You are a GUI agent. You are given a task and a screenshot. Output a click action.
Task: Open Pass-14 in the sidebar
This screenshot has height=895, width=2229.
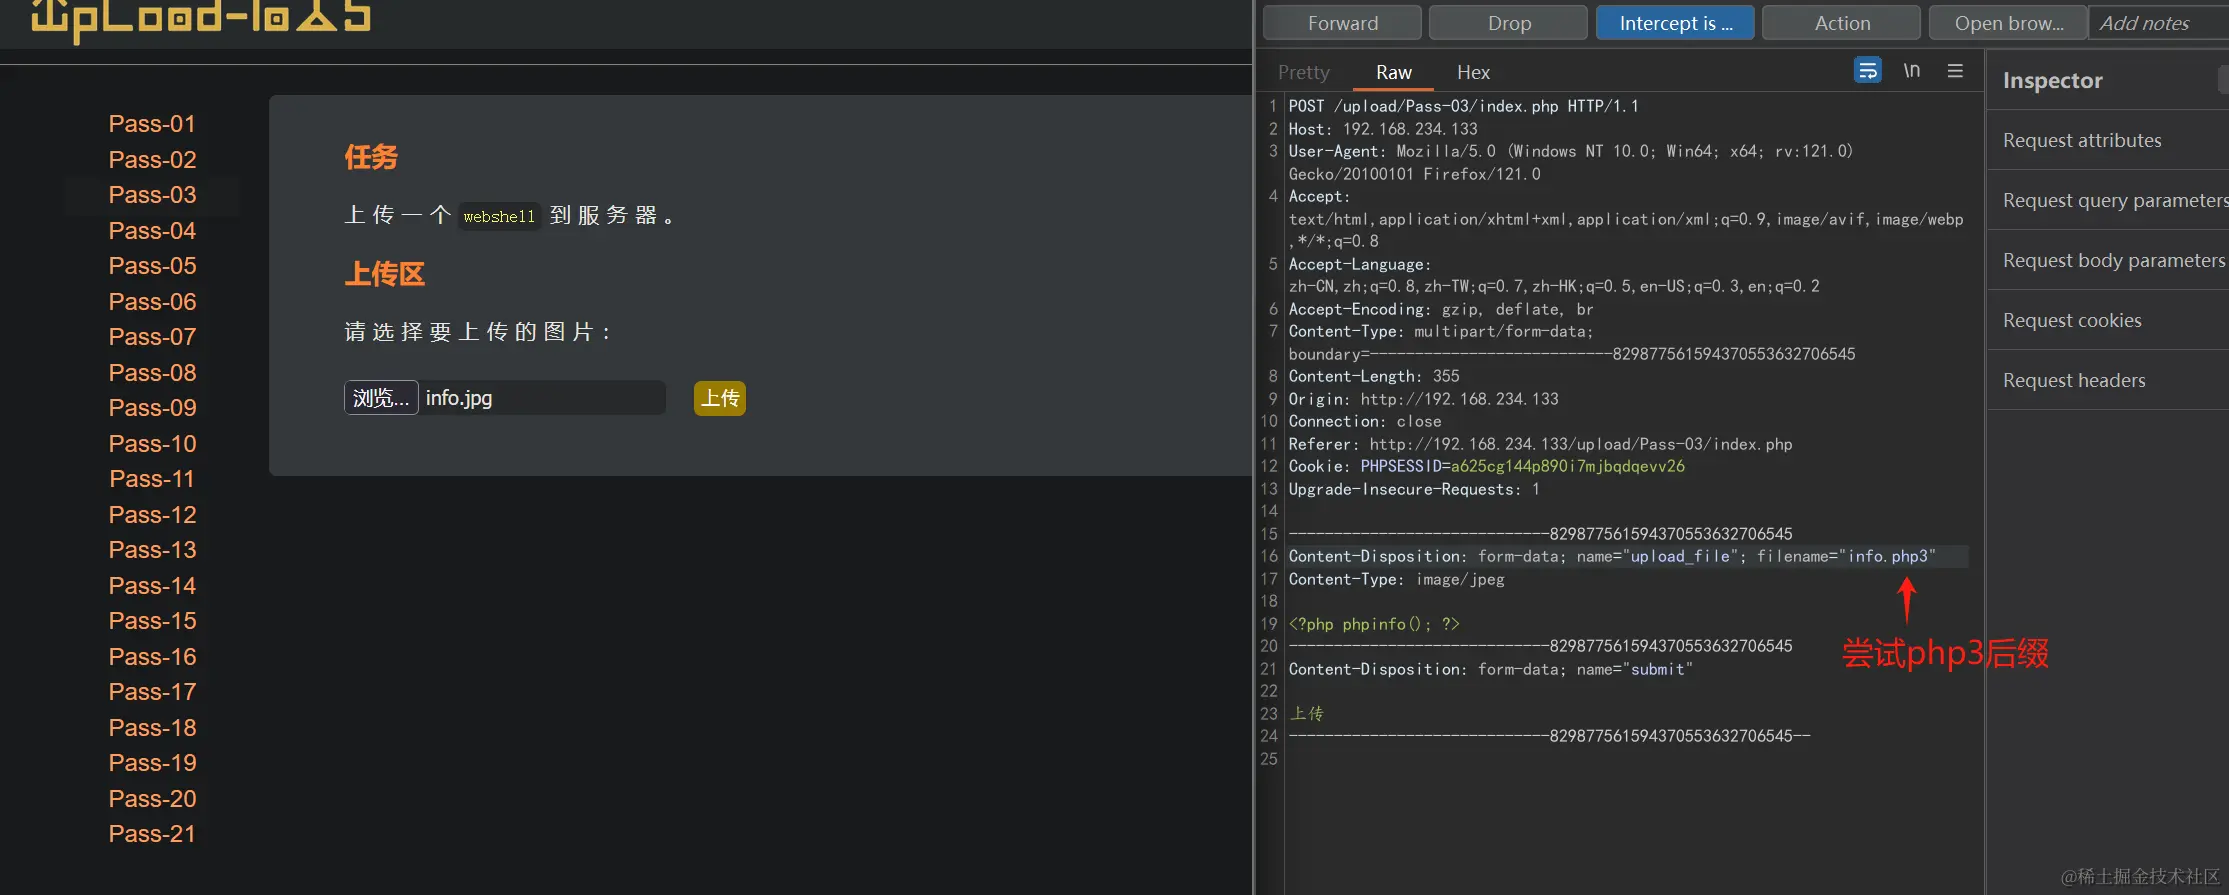click(152, 586)
